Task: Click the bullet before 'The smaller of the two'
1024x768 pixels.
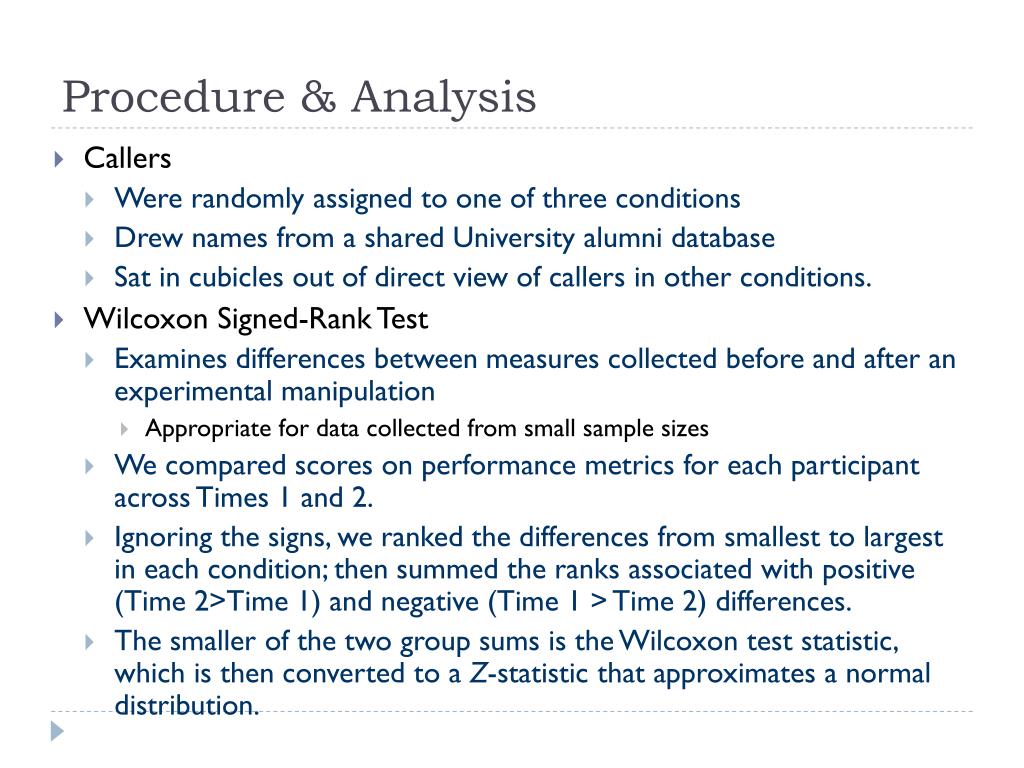Action: coord(89,642)
